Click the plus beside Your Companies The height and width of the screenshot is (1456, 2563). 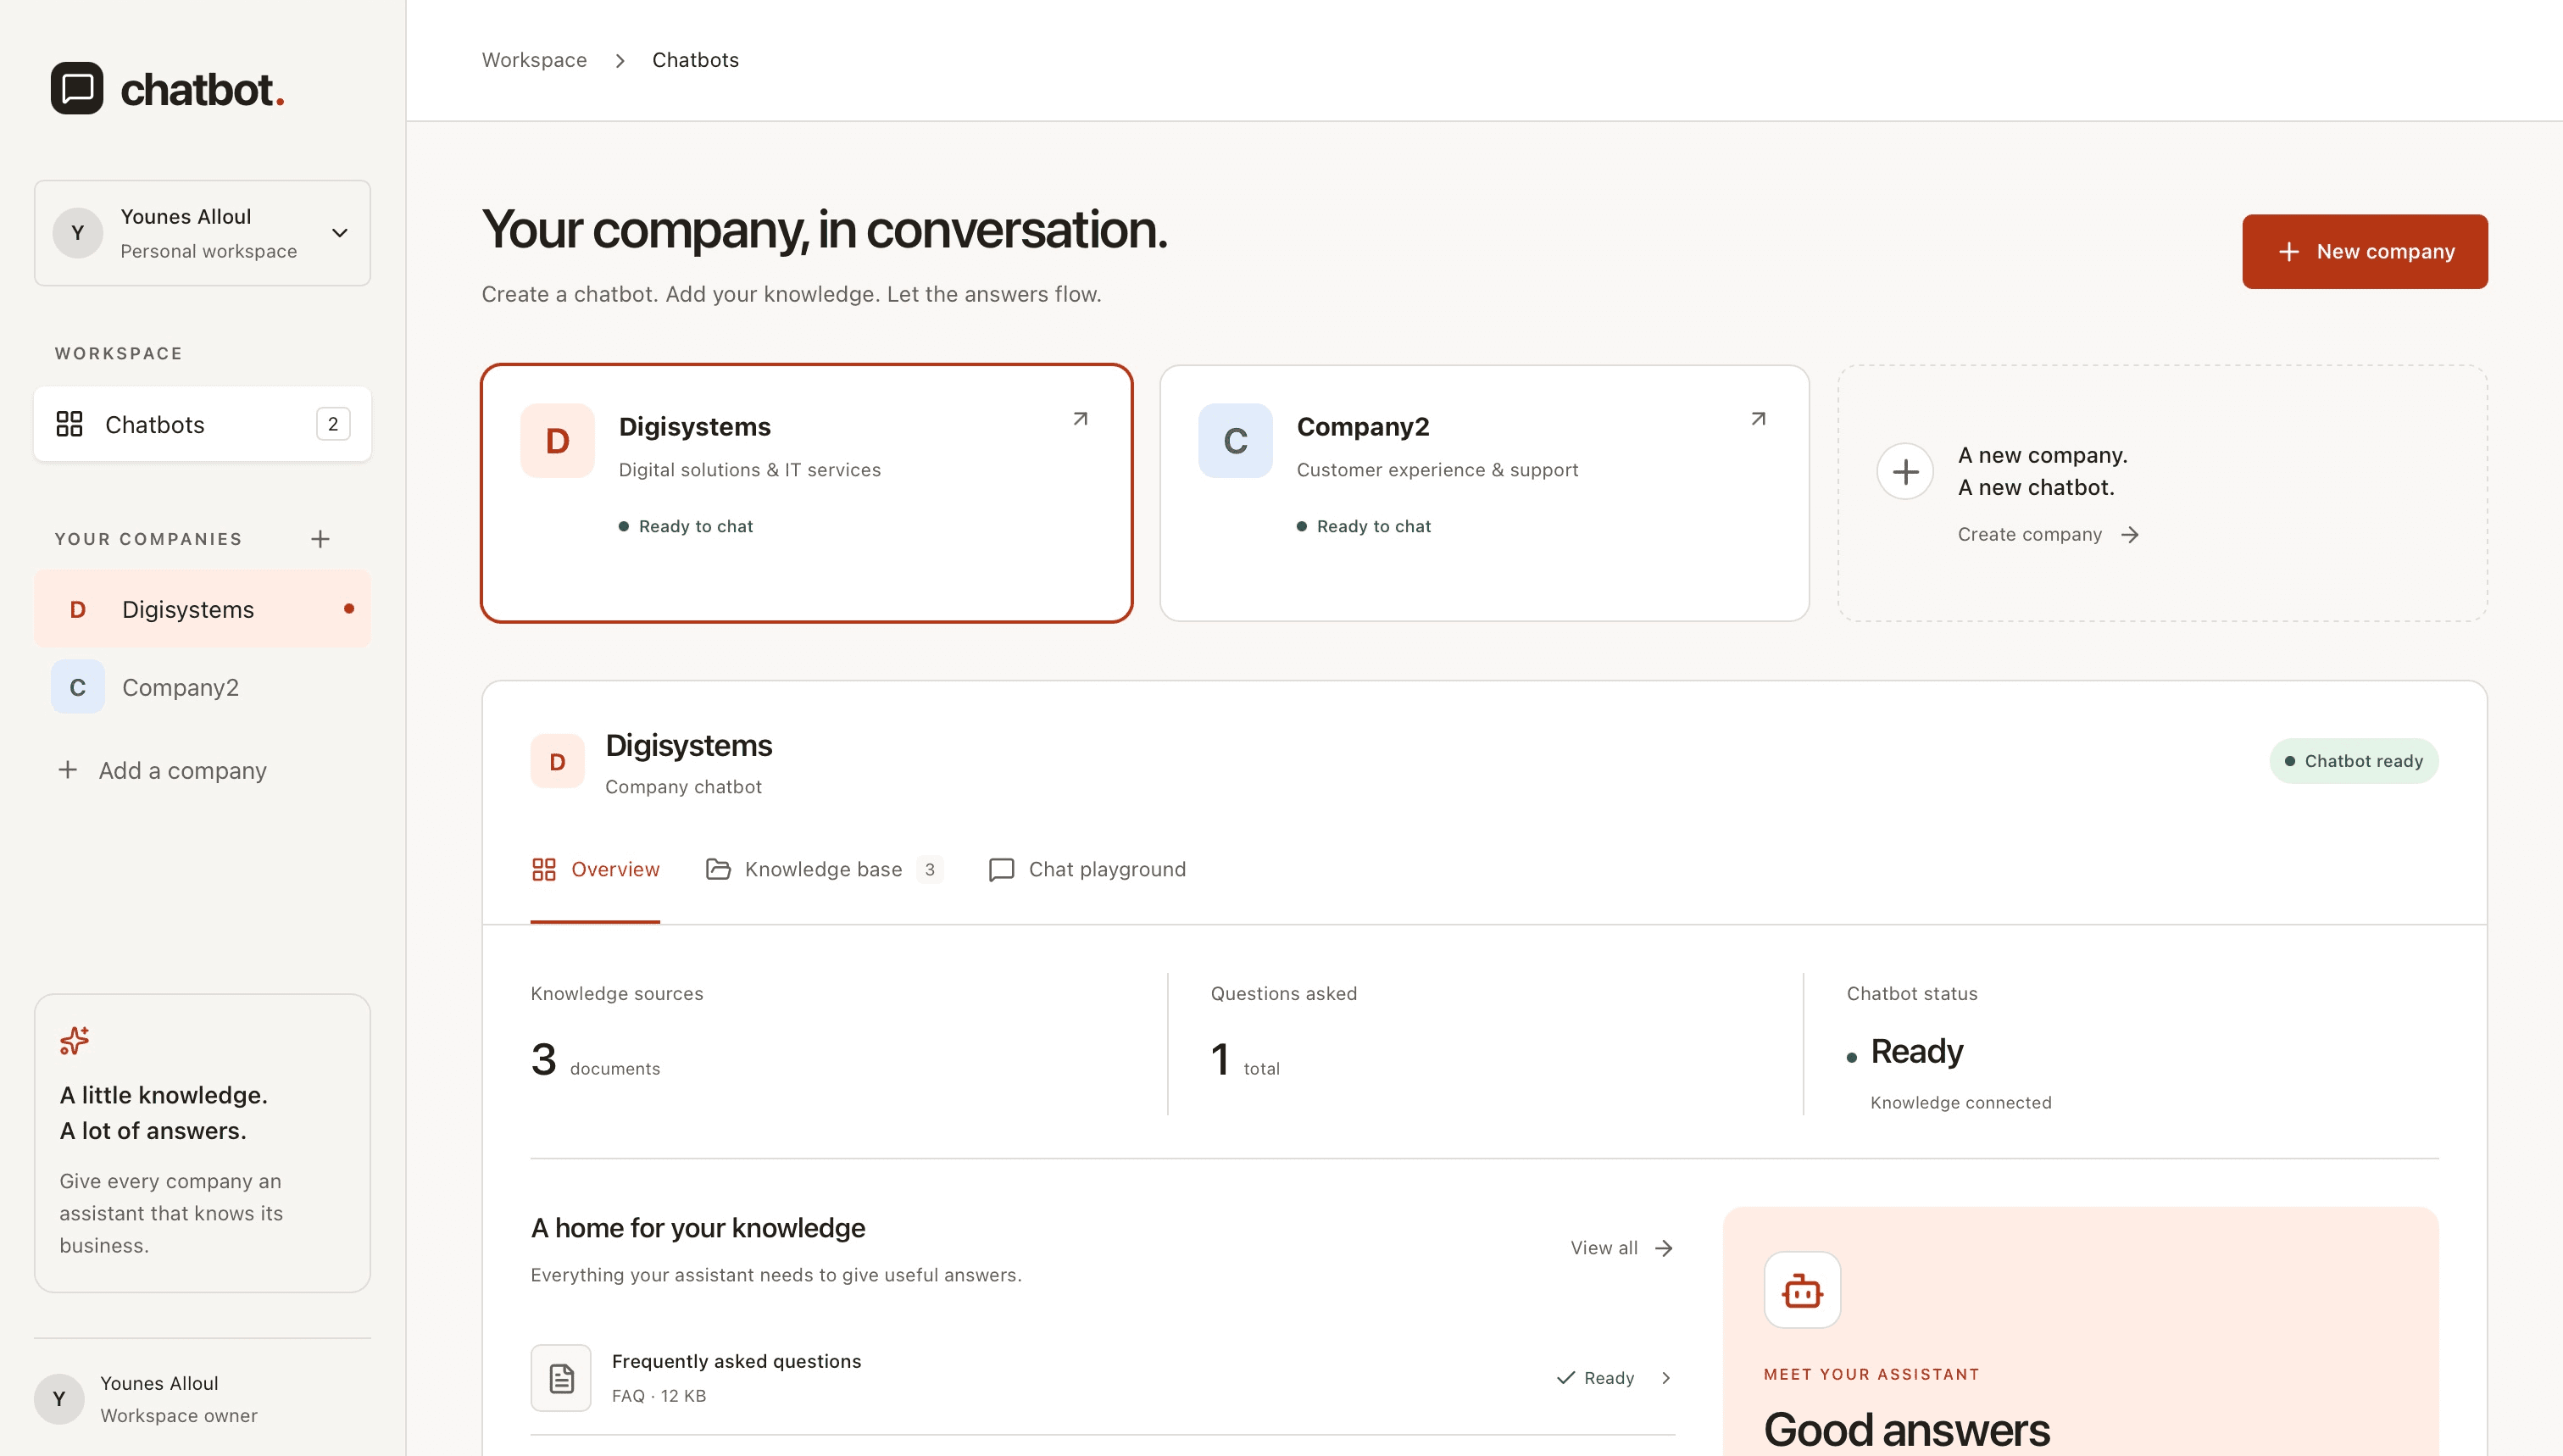[320, 539]
